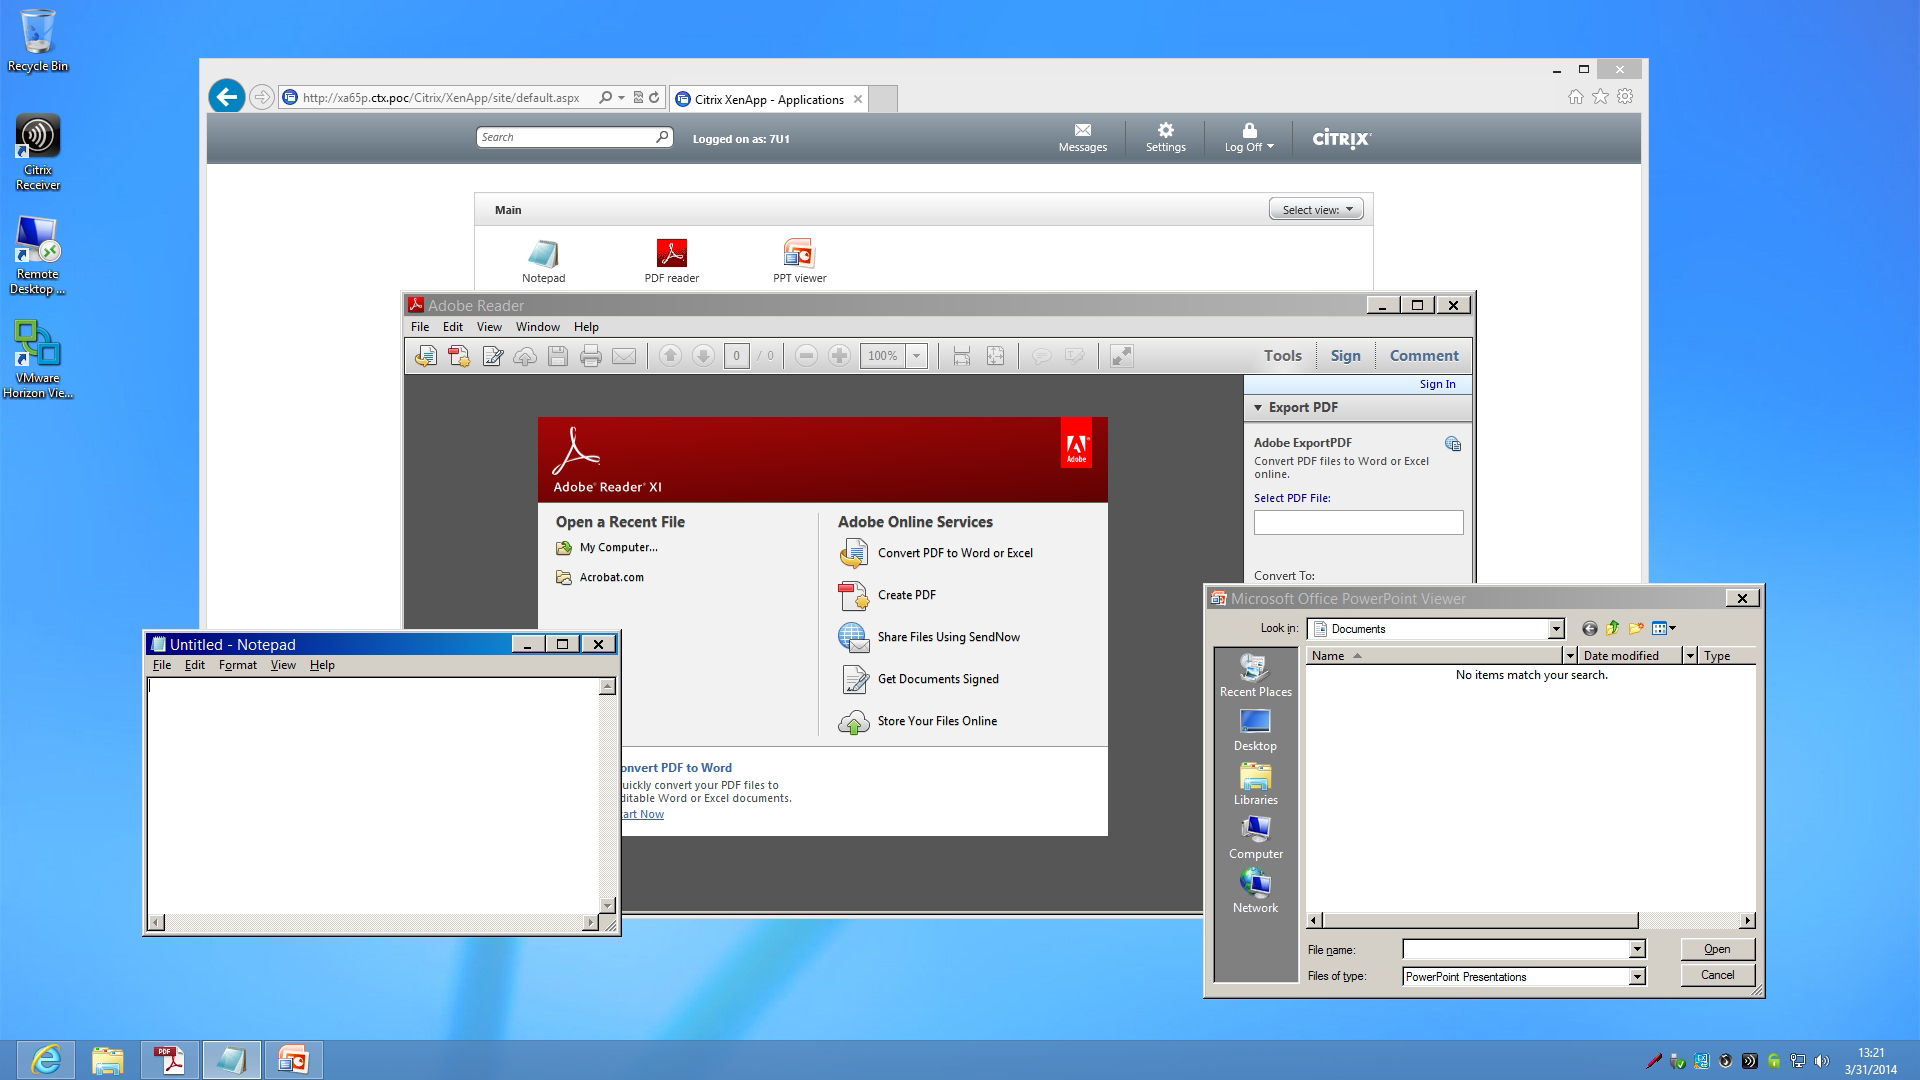The width and height of the screenshot is (1920, 1080).
Task: Open the Comment pane in Adobe Reader
Action: (x=1424, y=356)
